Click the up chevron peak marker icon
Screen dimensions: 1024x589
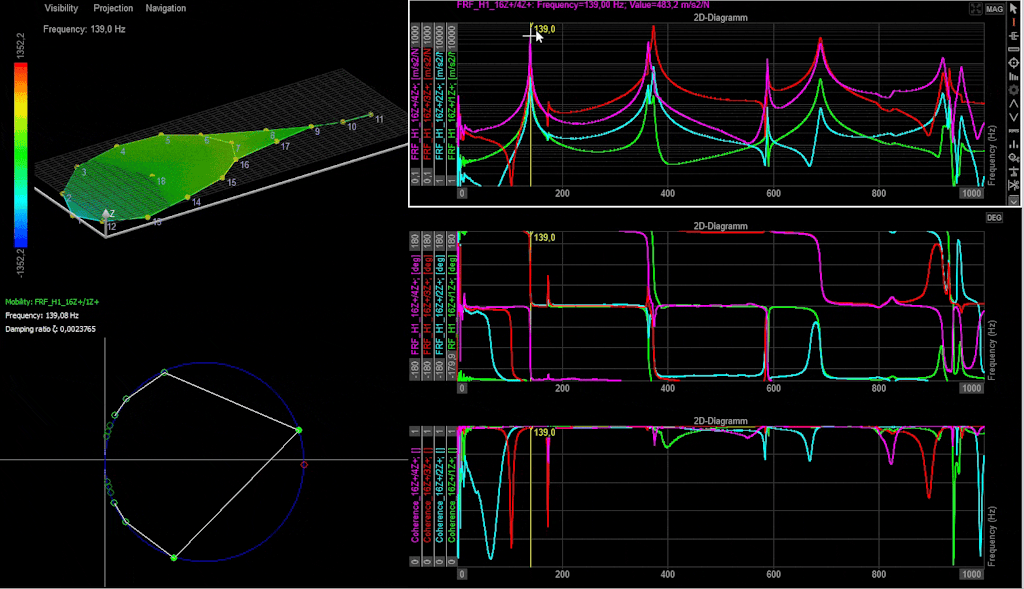point(1014,104)
